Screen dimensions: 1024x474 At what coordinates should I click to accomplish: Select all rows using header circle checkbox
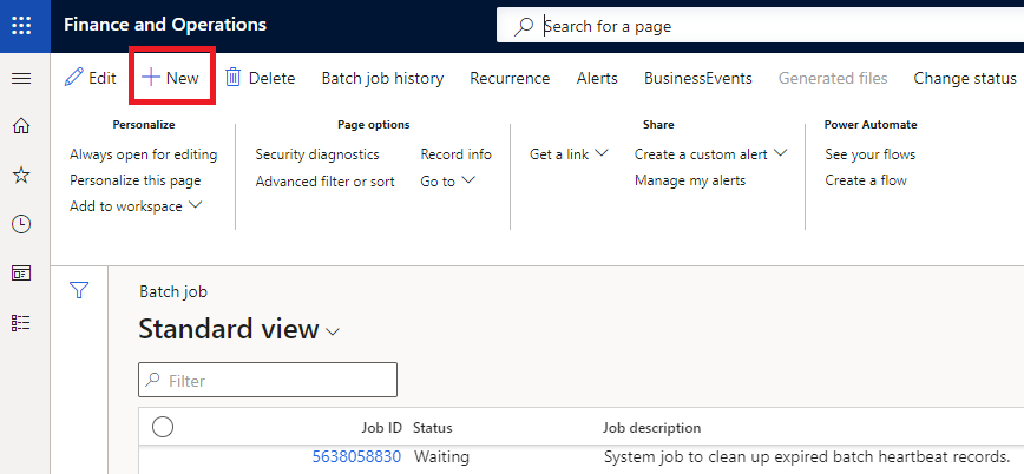click(162, 427)
